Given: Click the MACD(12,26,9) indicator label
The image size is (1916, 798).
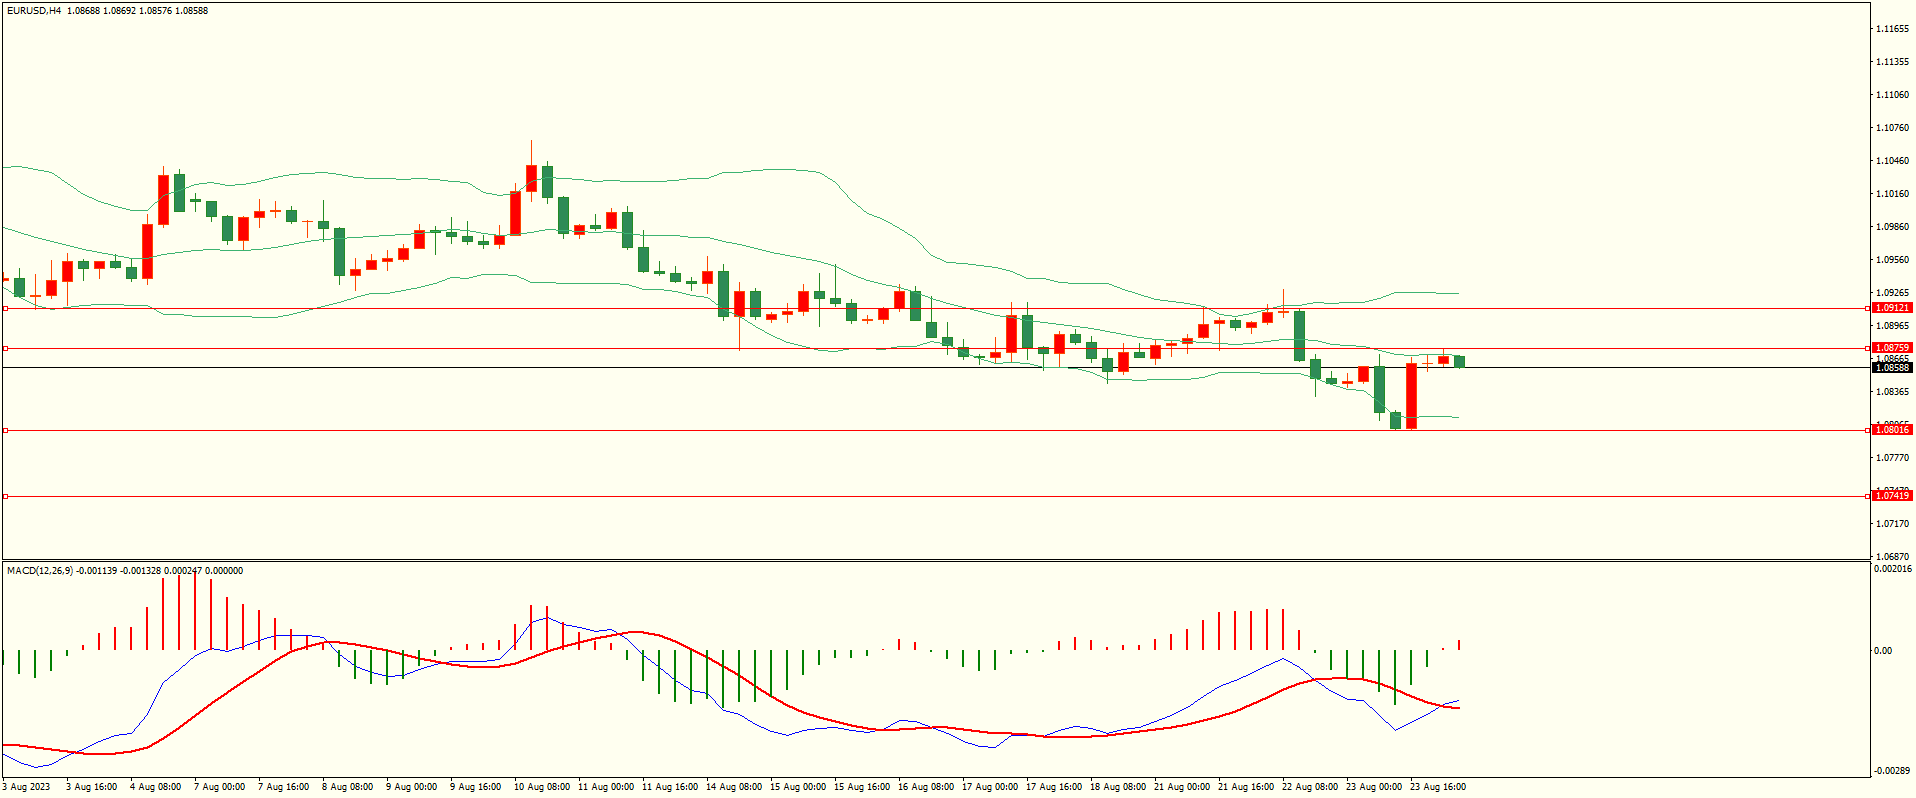Looking at the screenshot, I should [40, 571].
